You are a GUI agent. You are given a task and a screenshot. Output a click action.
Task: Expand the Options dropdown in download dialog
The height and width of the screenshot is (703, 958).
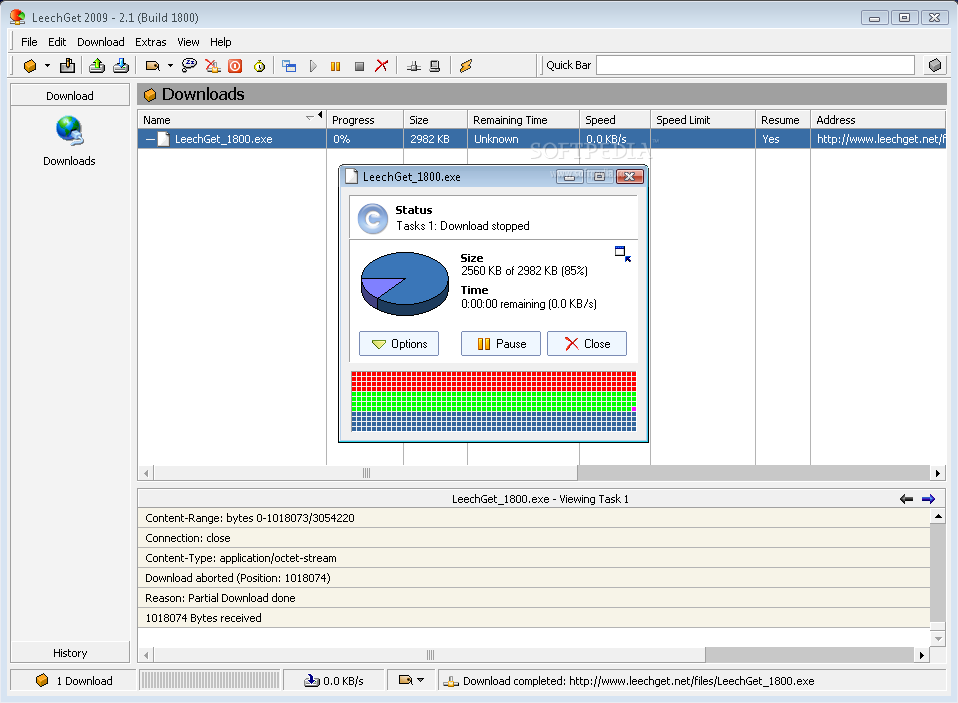coord(398,343)
